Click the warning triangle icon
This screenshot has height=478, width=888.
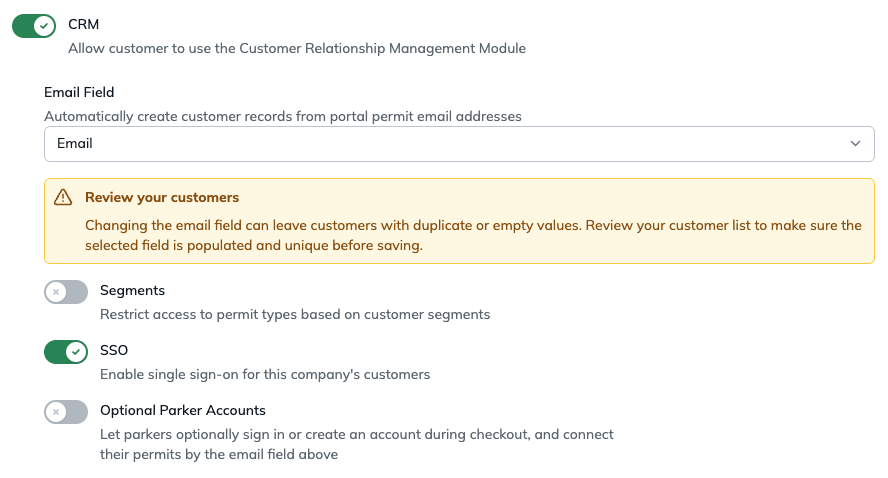click(63, 198)
